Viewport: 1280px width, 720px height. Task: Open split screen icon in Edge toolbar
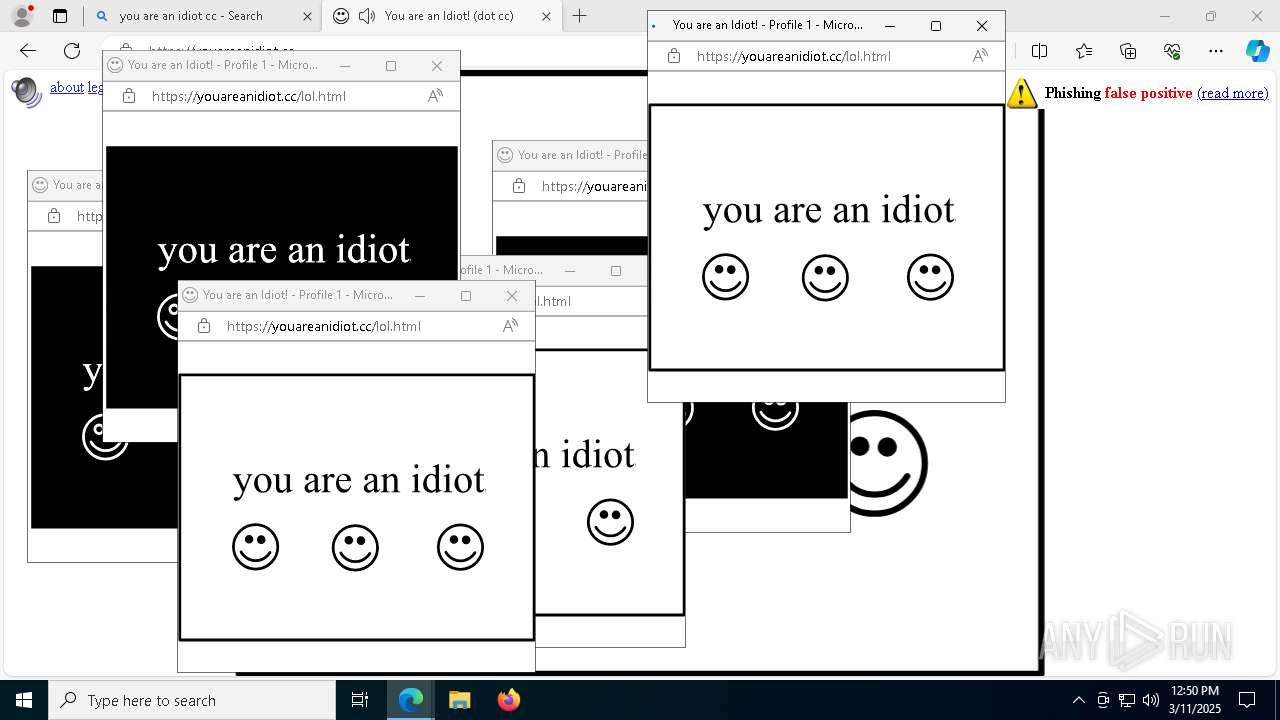pyautogui.click(x=1040, y=51)
